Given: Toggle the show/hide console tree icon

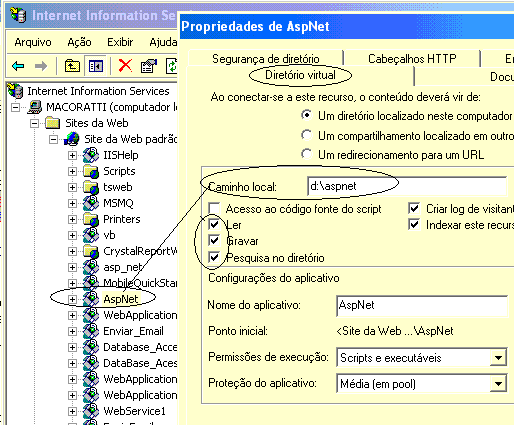Looking at the screenshot, I should pyautogui.click(x=96, y=66).
